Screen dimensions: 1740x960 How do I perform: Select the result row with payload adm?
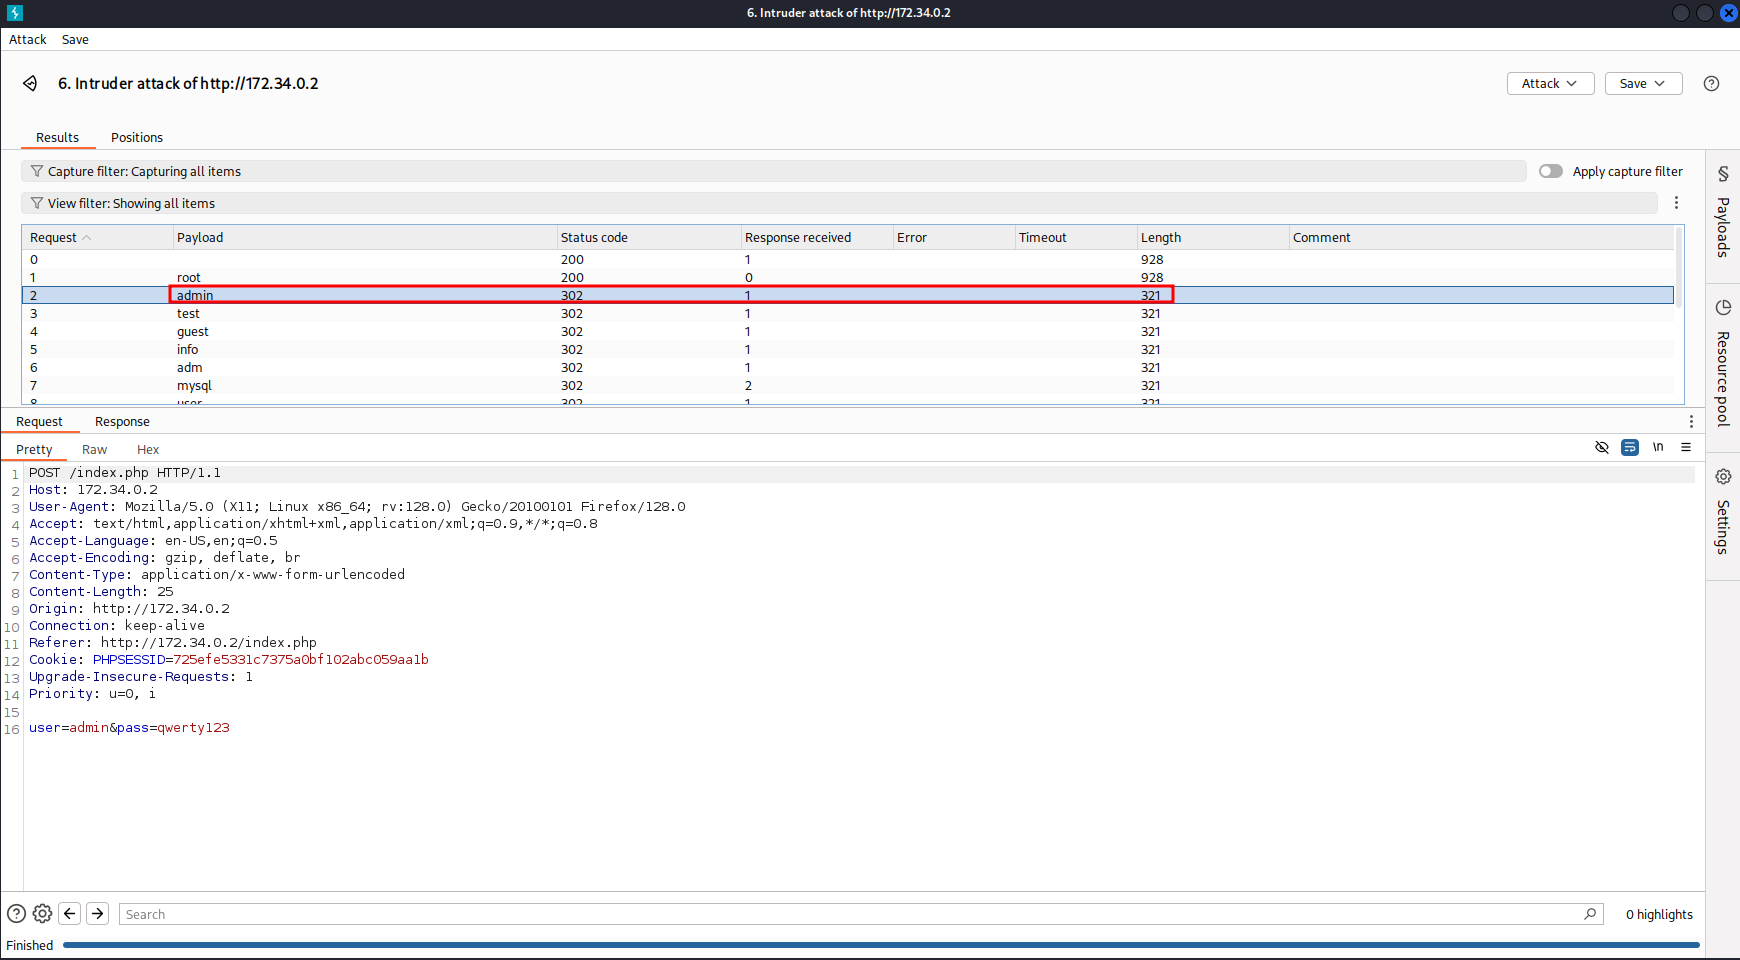[x=848, y=367]
